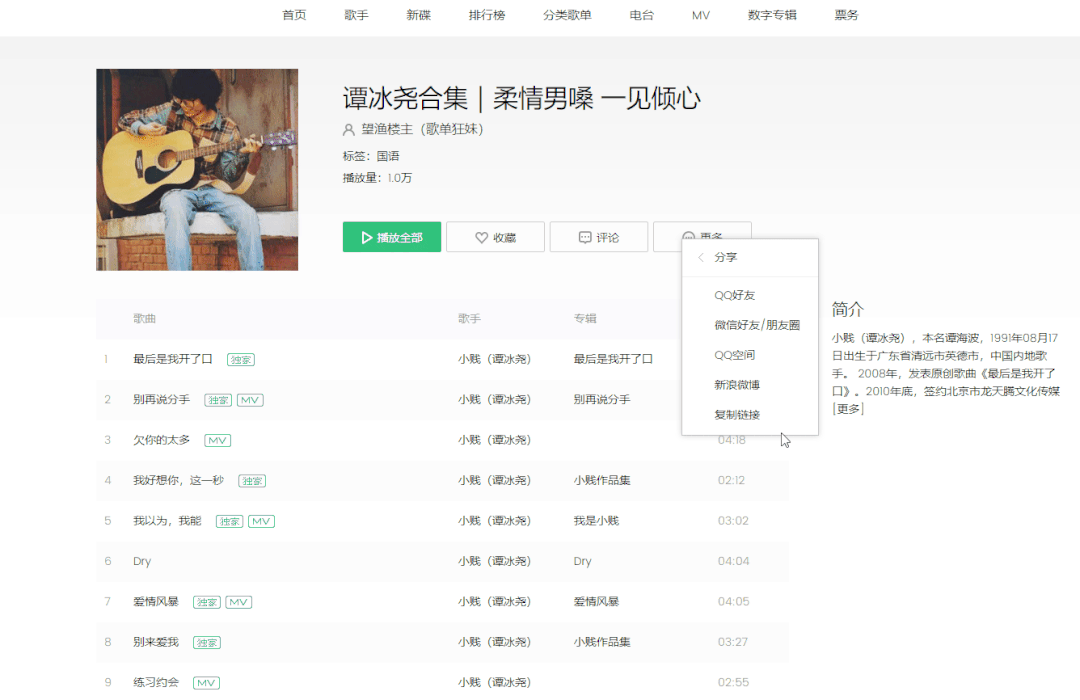Image resolution: width=1080 pixels, height=700 pixels.
Task: Click the MV badge beside 练习约会
Action: tap(206, 683)
